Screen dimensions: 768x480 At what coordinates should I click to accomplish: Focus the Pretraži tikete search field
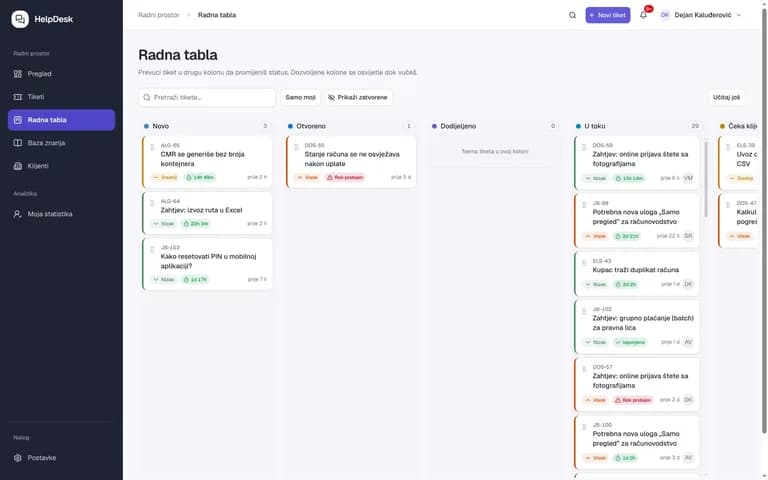207,97
